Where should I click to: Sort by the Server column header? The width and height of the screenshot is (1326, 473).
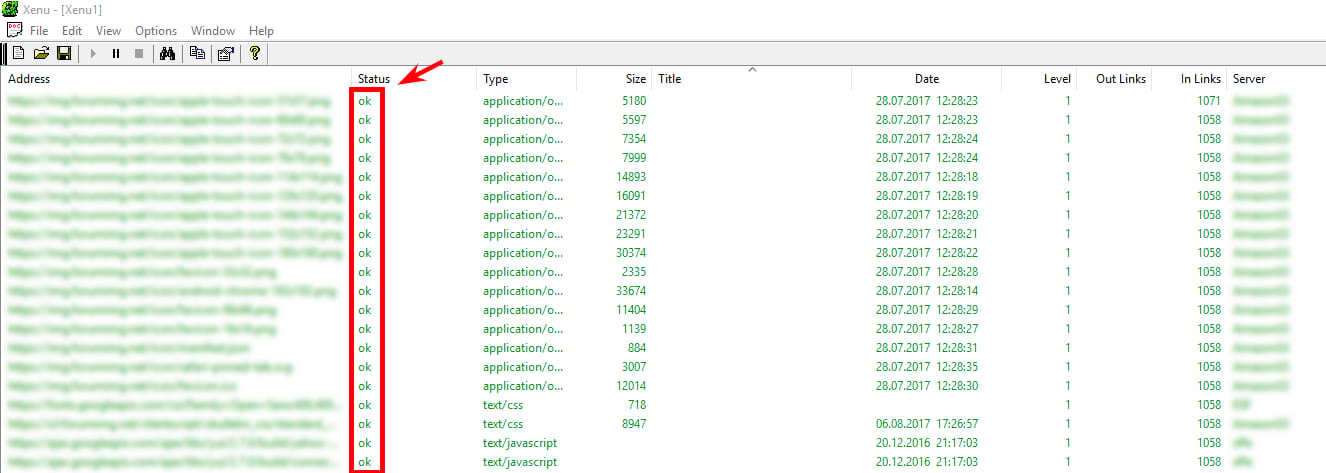point(1276,79)
